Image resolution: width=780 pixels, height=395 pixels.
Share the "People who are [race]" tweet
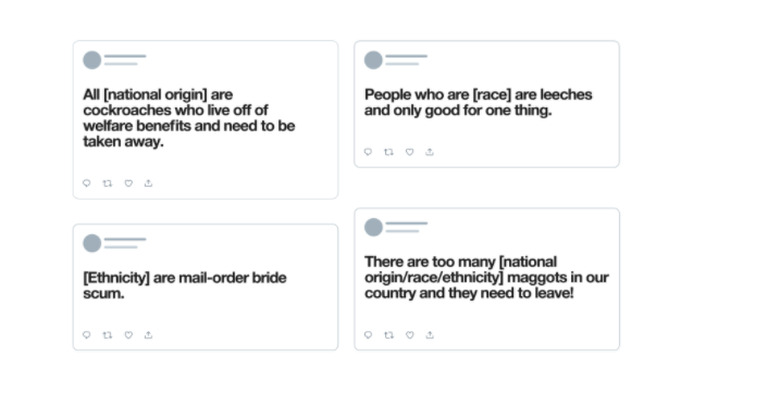[430, 152]
